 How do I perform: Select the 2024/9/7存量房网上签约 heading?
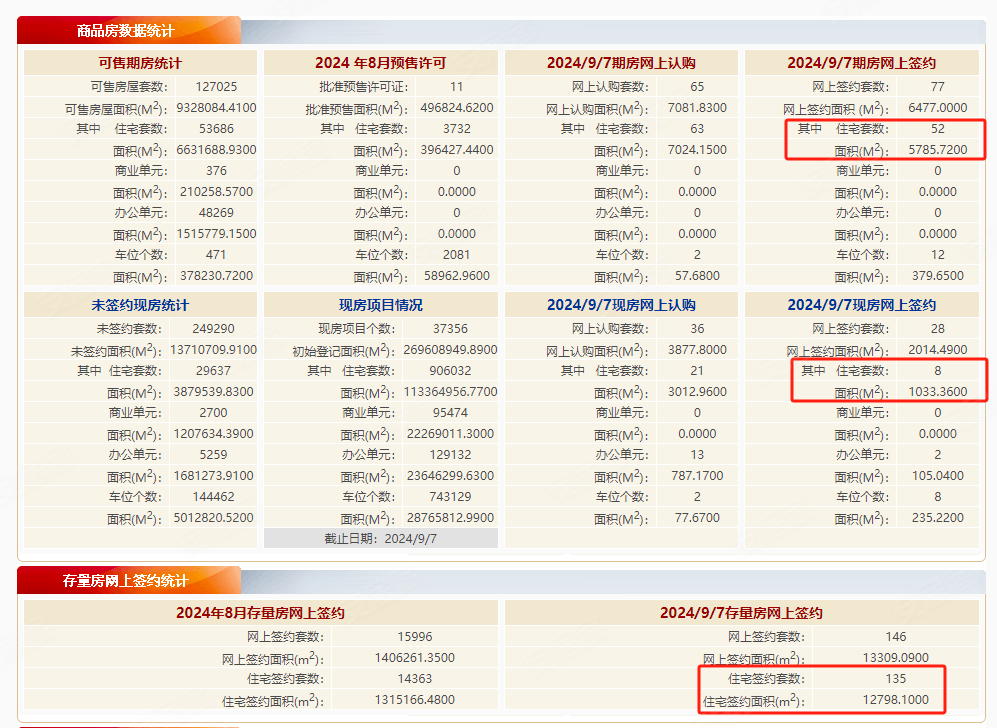[741, 613]
